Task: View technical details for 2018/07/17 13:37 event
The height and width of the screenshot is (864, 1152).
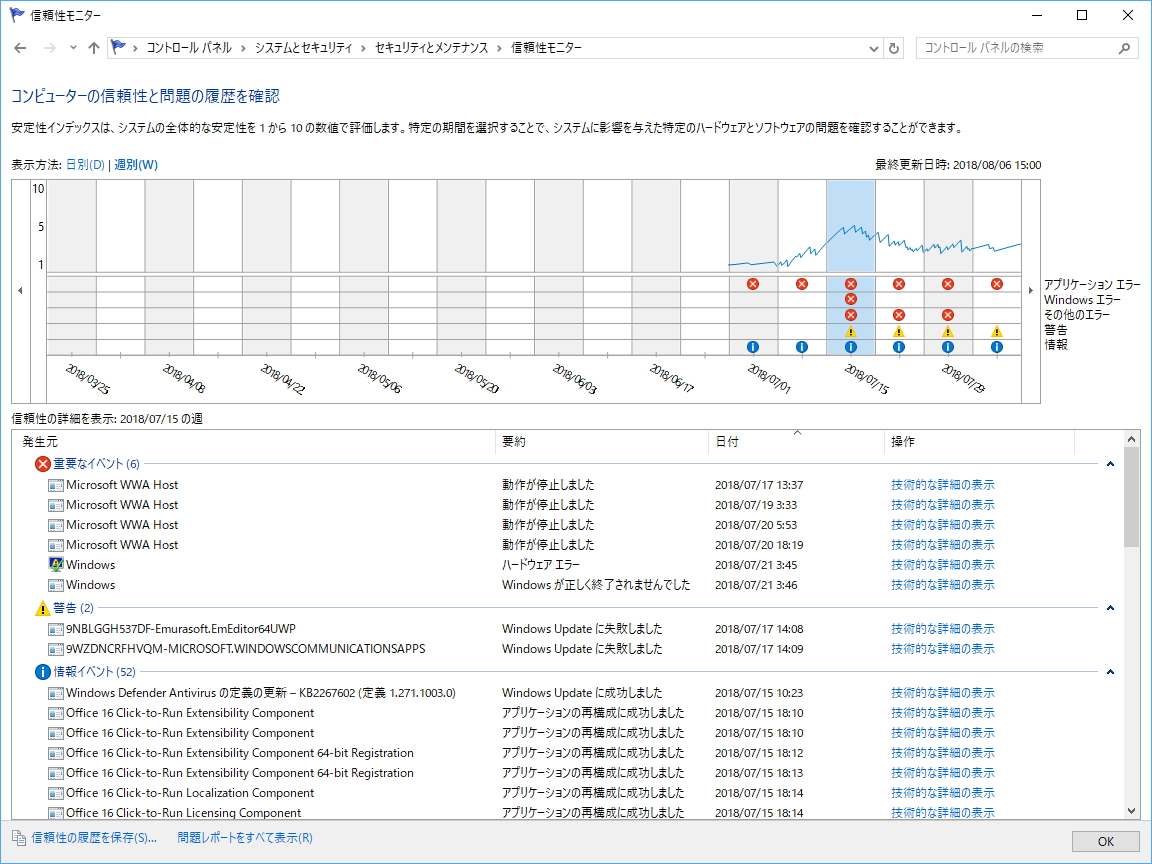Action: pos(943,485)
